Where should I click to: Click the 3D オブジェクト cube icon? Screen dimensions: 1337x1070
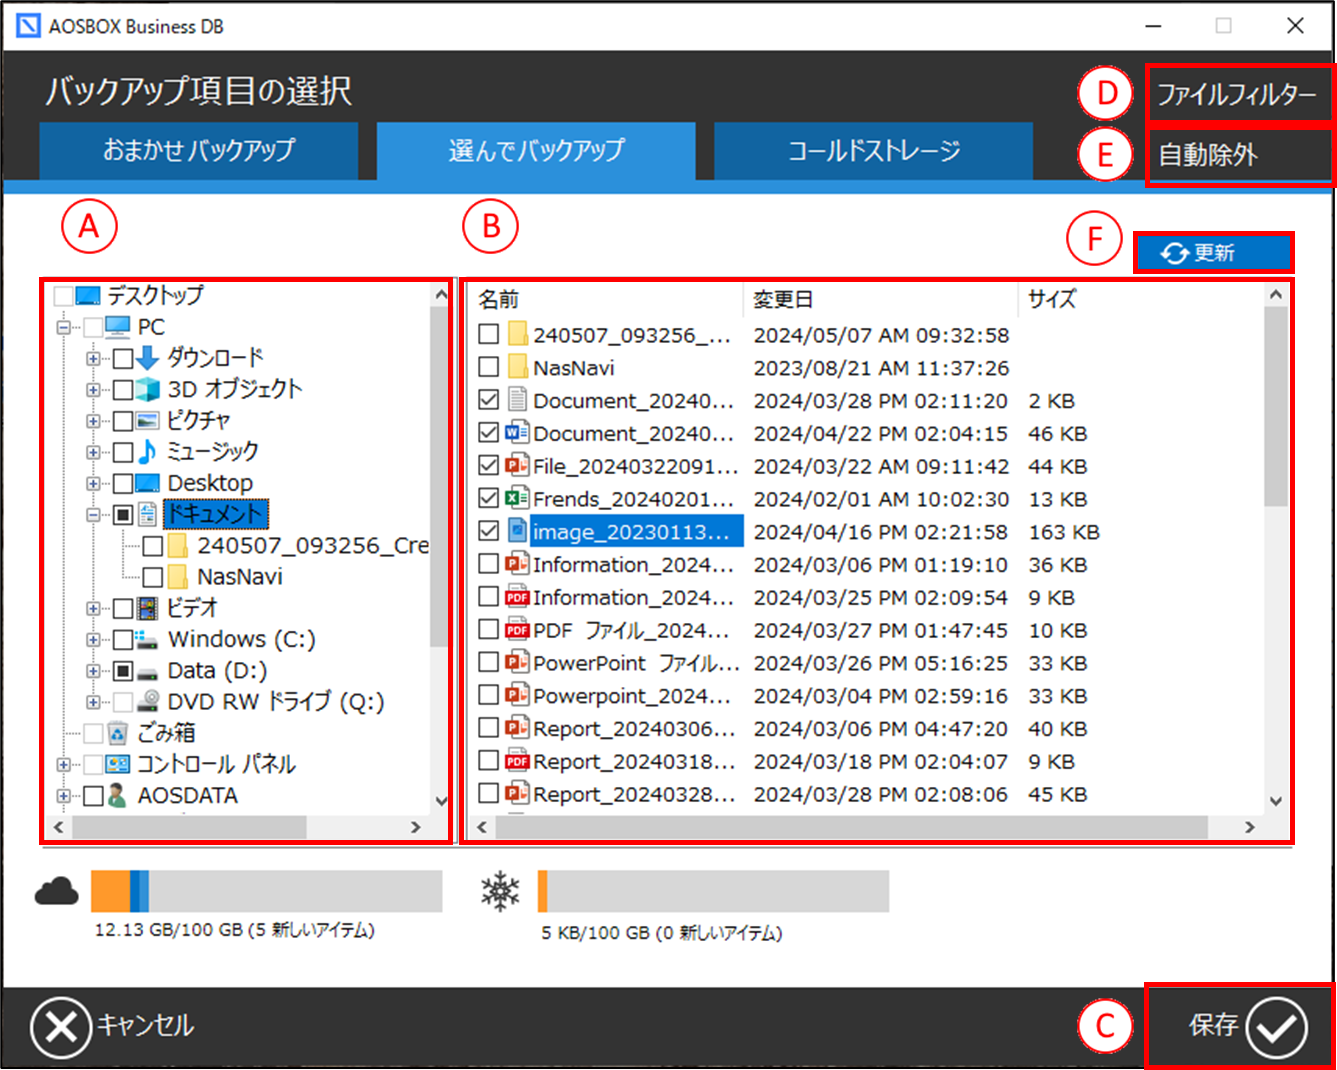(148, 389)
